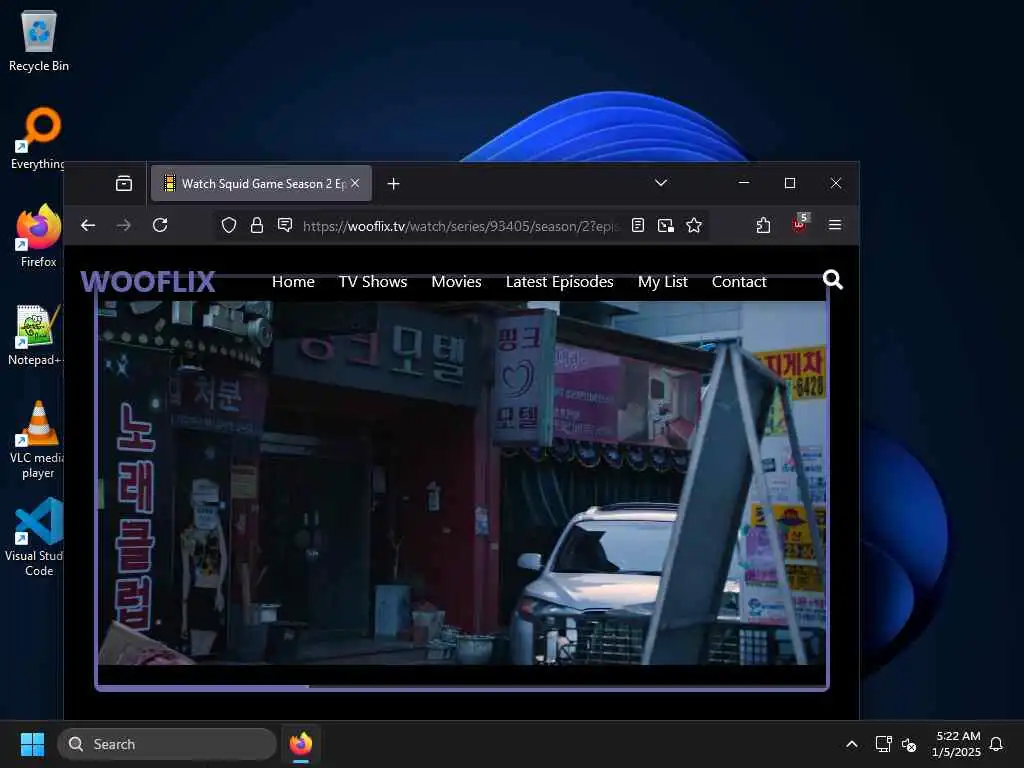Open the clock showing 5:22 AM
Viewport: 1024px width, 768px height.
(957, 744)
